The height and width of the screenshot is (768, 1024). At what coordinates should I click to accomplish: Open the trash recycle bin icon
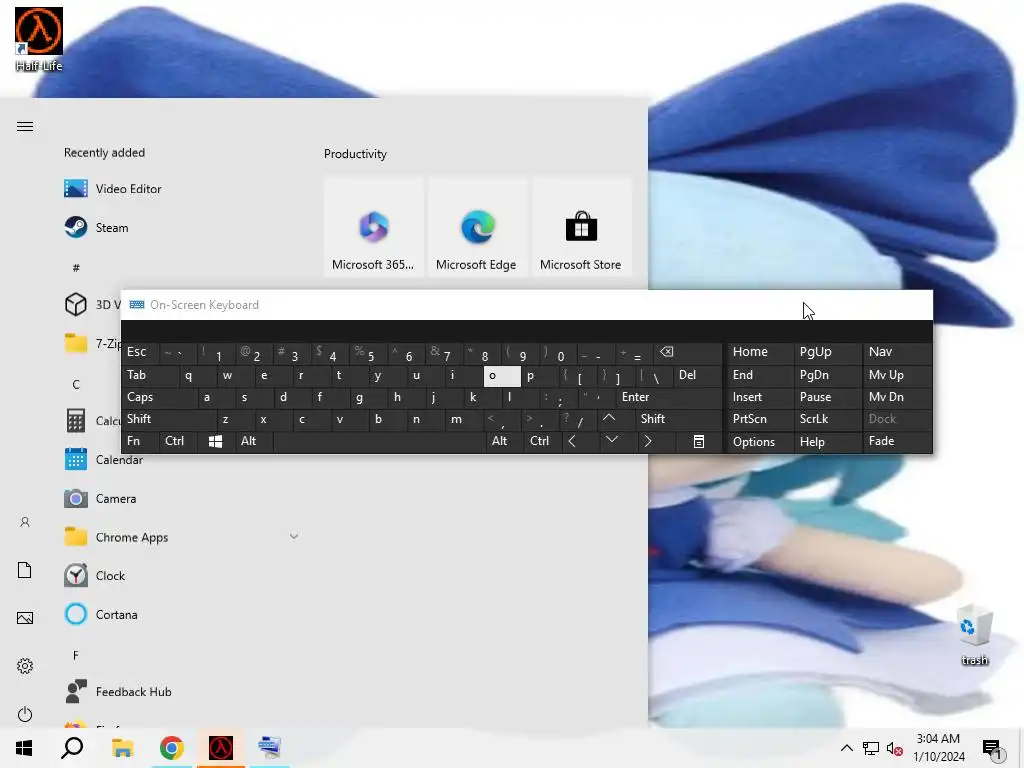(x=974, y=635)
